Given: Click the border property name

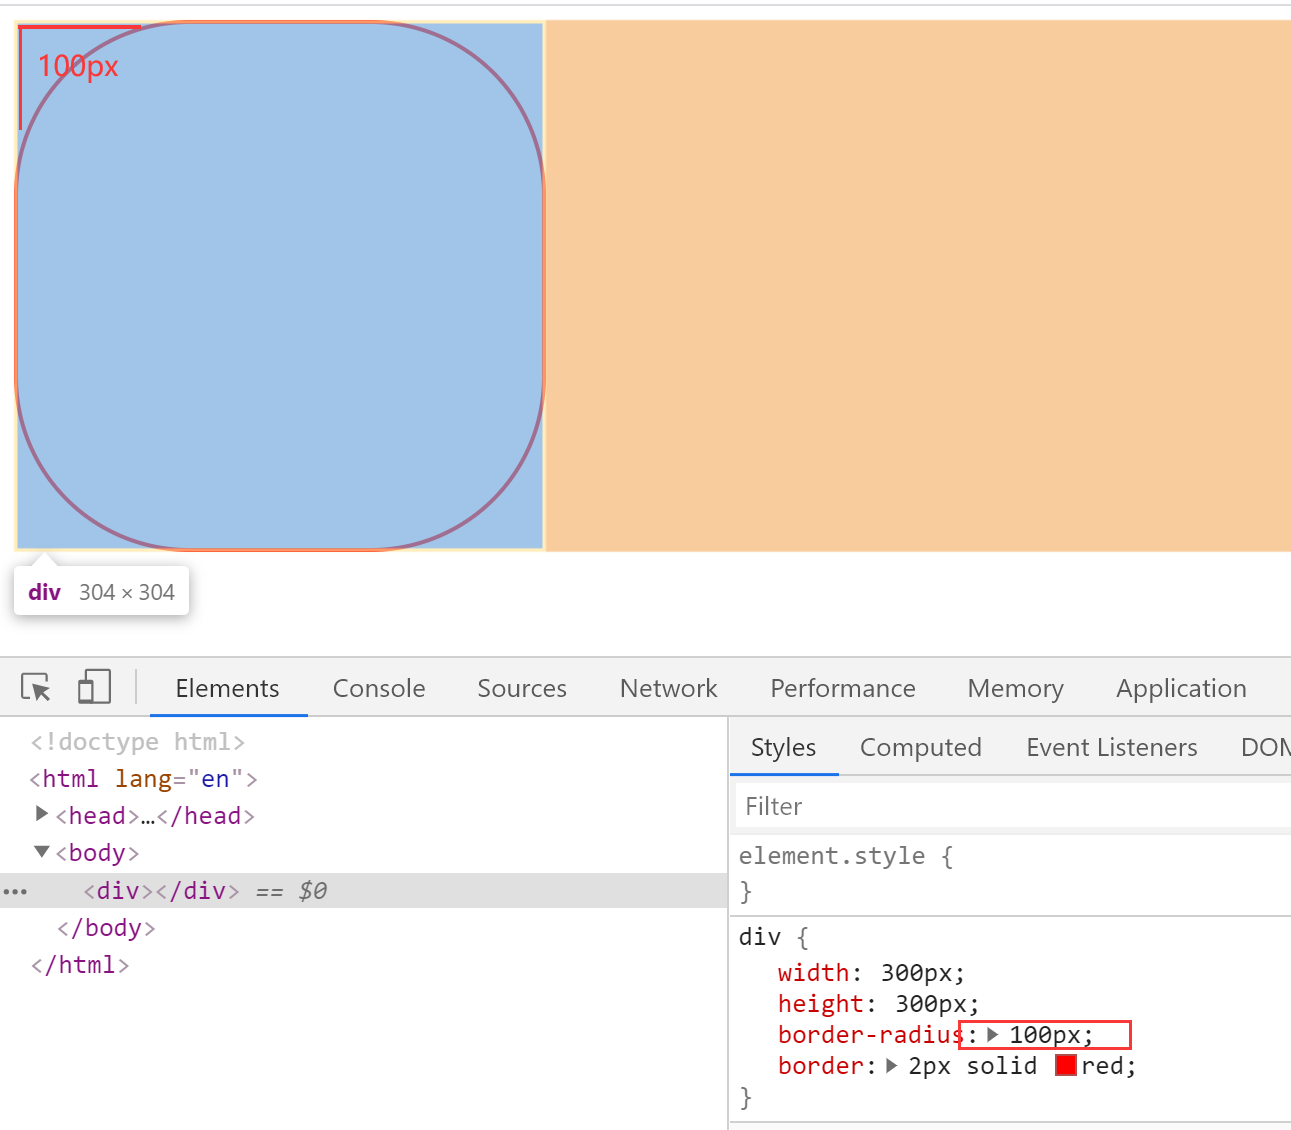Looking at the screenshot, I should [821, 1066].
